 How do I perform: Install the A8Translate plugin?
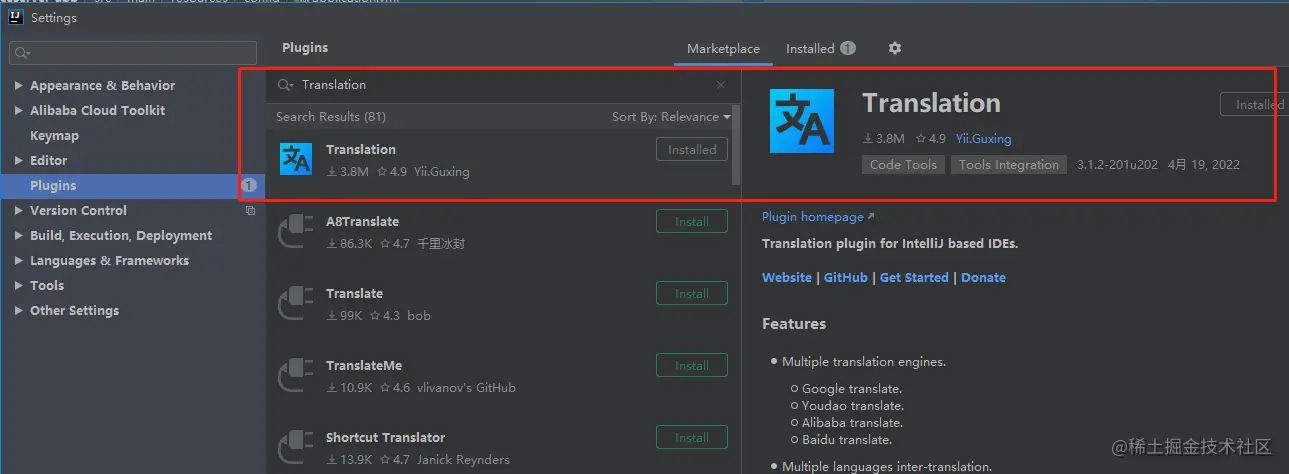tap(692, 222)
